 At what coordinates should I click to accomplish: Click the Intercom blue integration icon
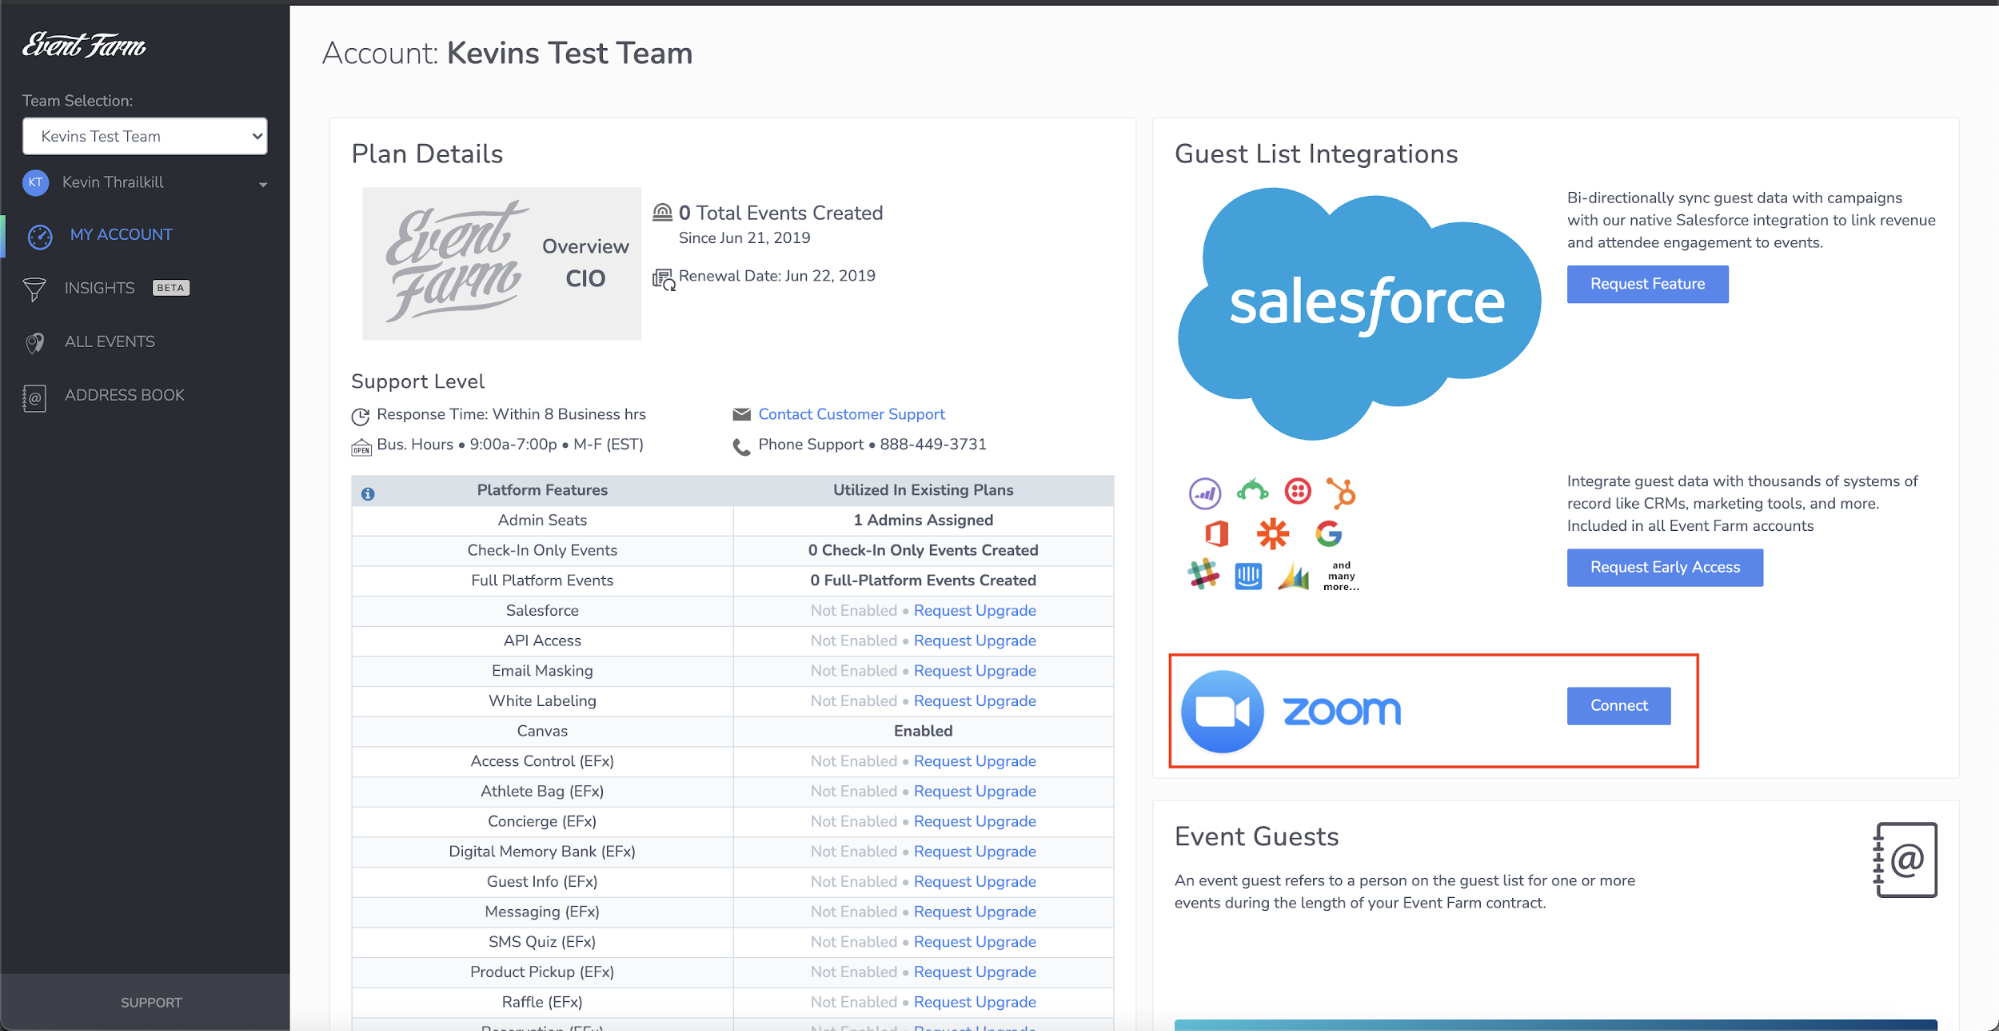(1248, 576)
